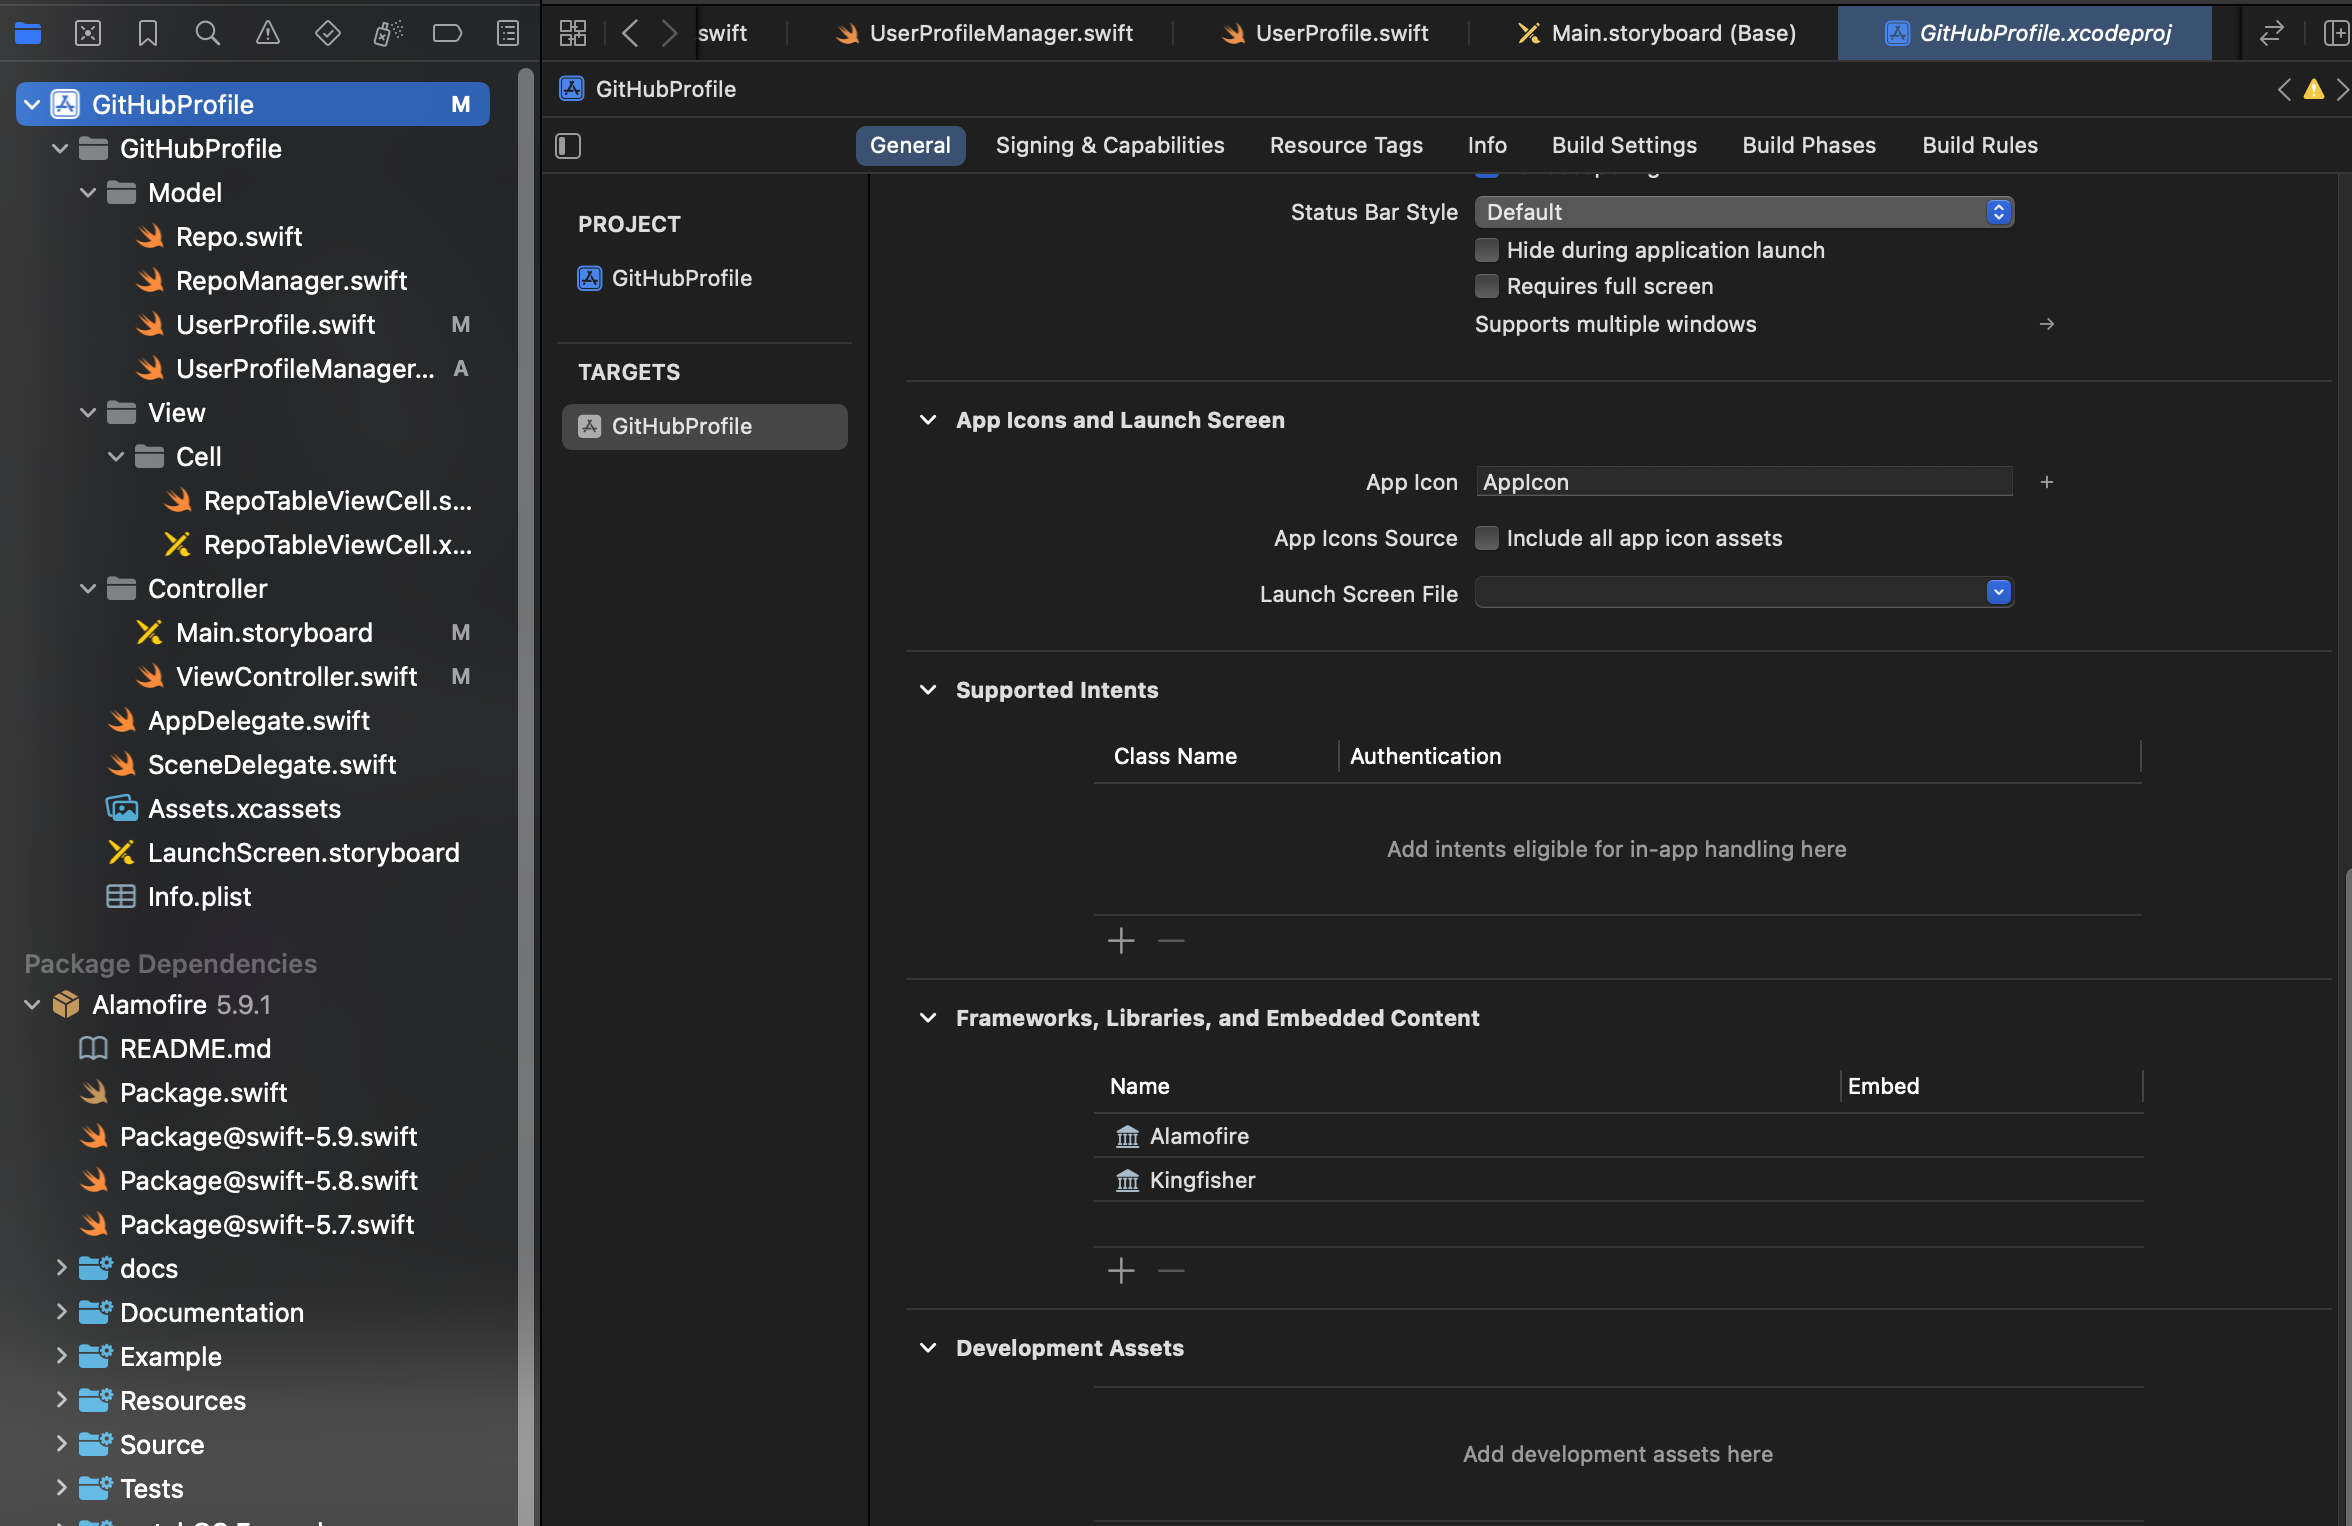Viewport: 2352px width, 1526px height.
Task: Open Alamofire README.md file
Action: tap(195, 1049)
